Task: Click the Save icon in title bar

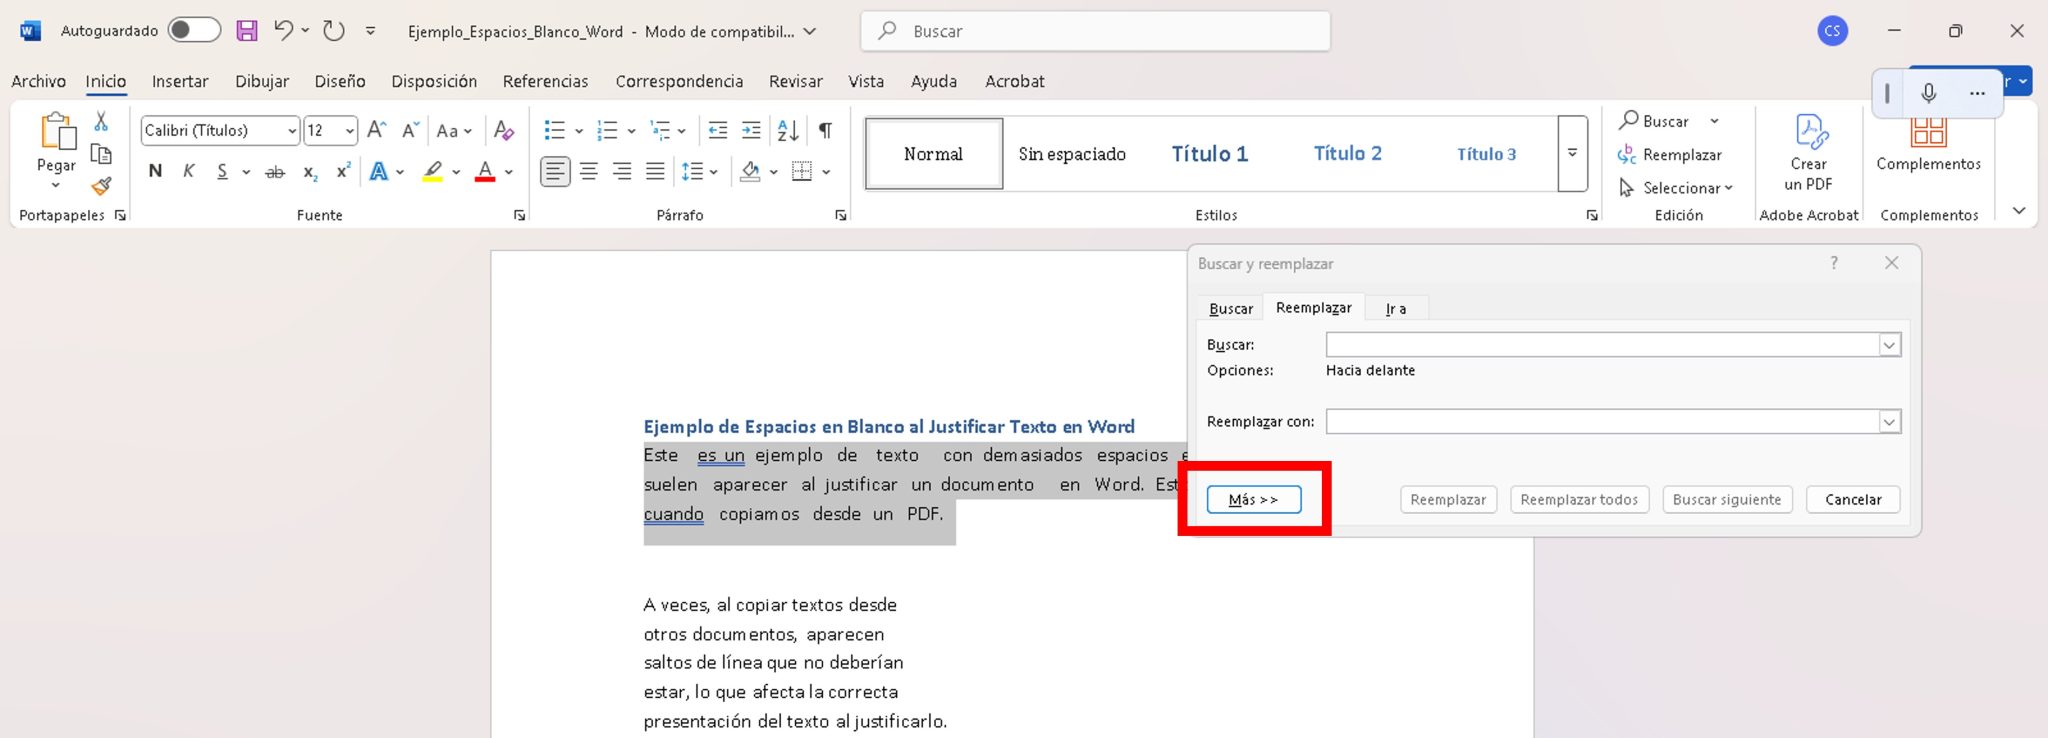Action: pyautogui.click(x=247, y=31)
